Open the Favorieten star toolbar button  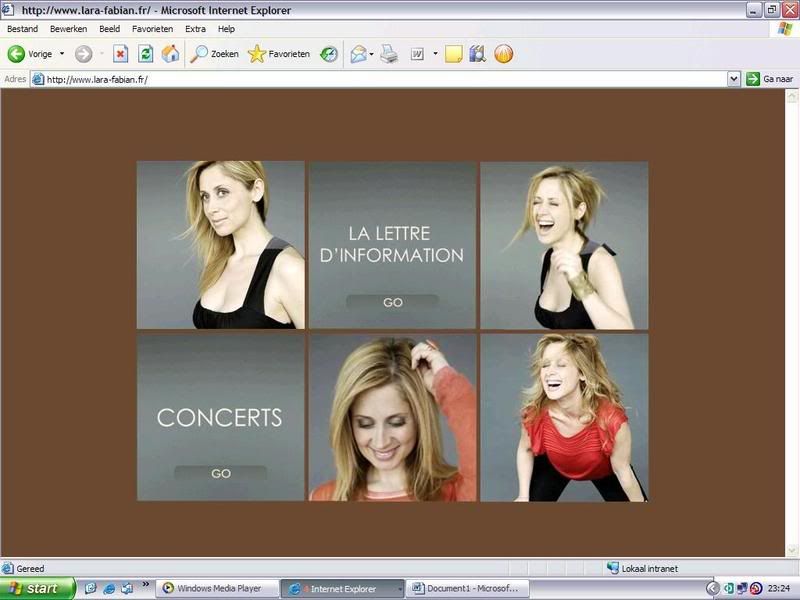[279, 54]
